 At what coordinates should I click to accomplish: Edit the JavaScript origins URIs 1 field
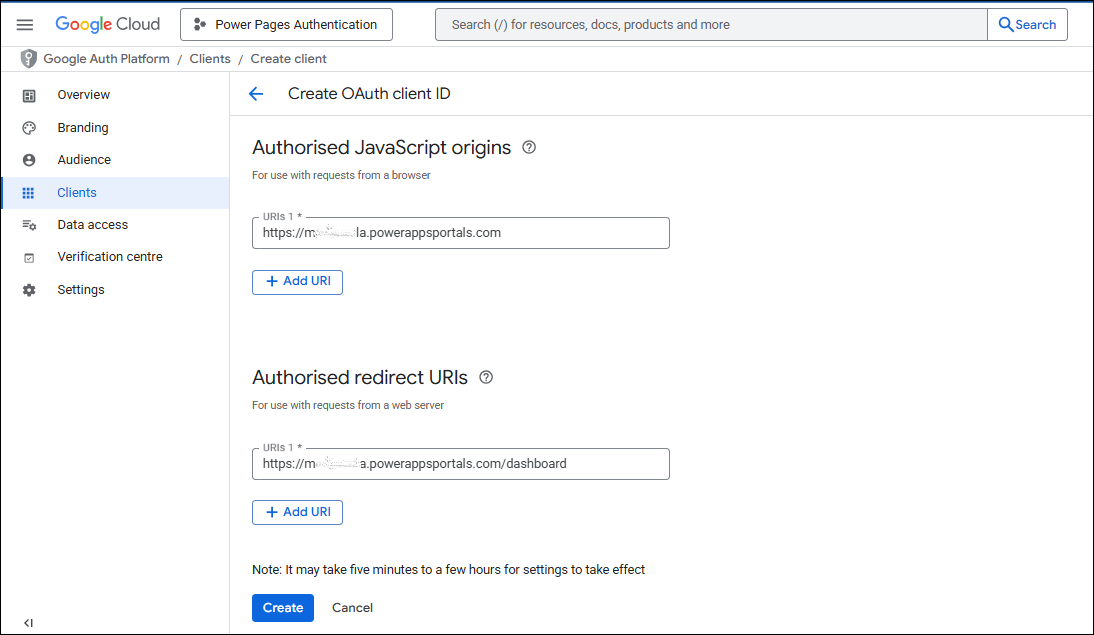pos(460,233)
